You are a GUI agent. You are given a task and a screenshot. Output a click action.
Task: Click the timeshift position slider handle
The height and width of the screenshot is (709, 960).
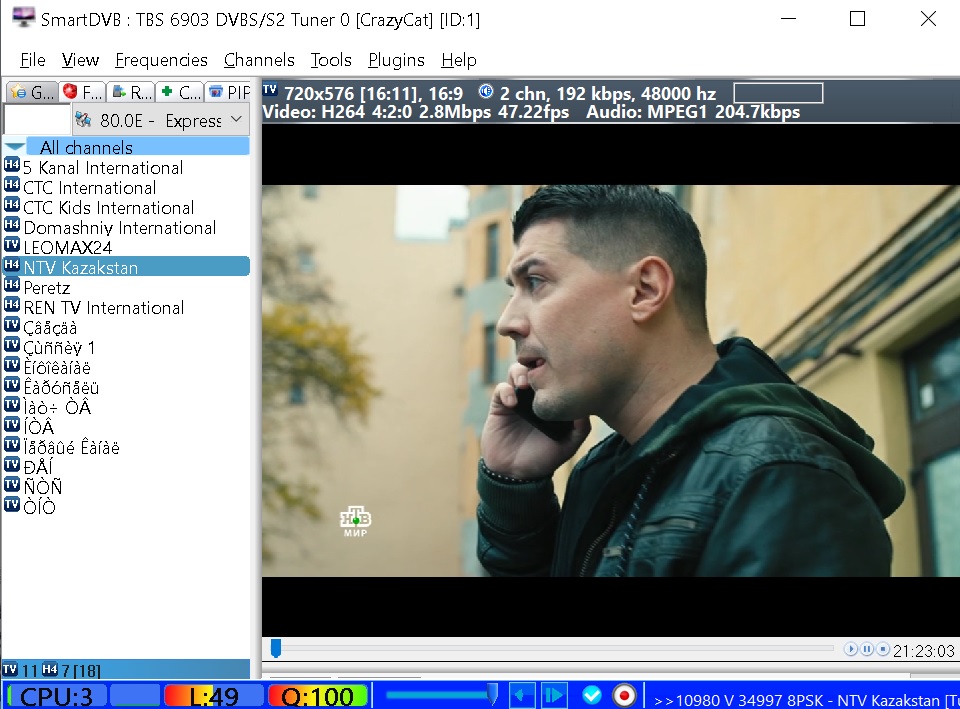click(276, 648)
